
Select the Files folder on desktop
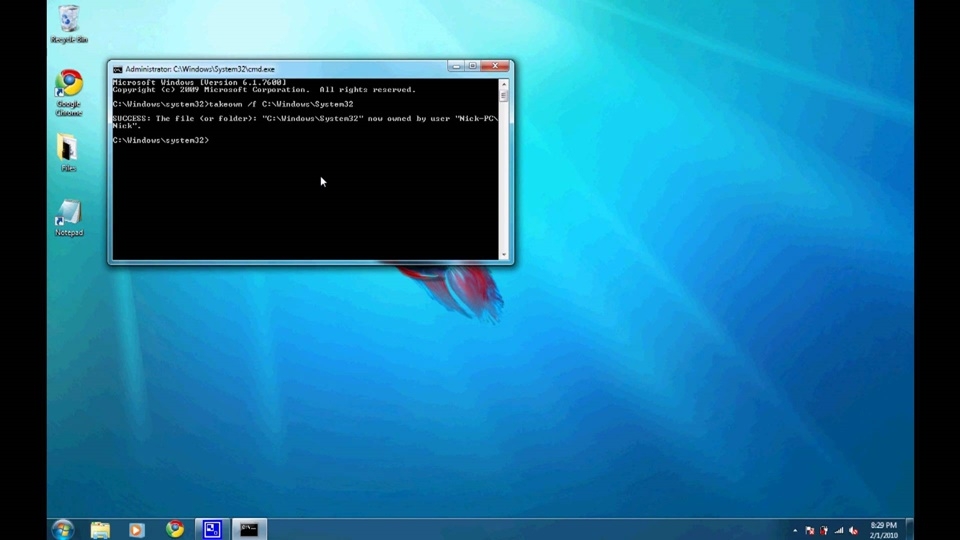point(68,152)
